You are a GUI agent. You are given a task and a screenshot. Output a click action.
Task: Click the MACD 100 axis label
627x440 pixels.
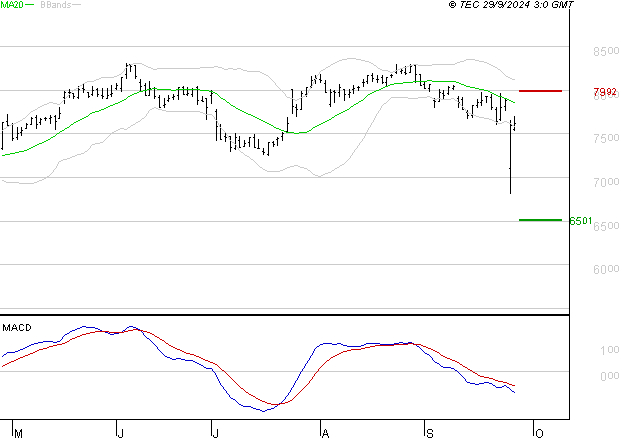tap(609, 350)
